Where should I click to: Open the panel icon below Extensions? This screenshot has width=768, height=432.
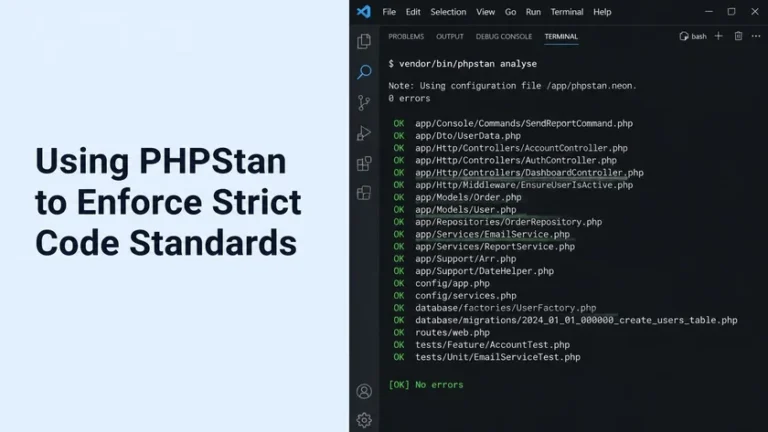tap(364, 193)
